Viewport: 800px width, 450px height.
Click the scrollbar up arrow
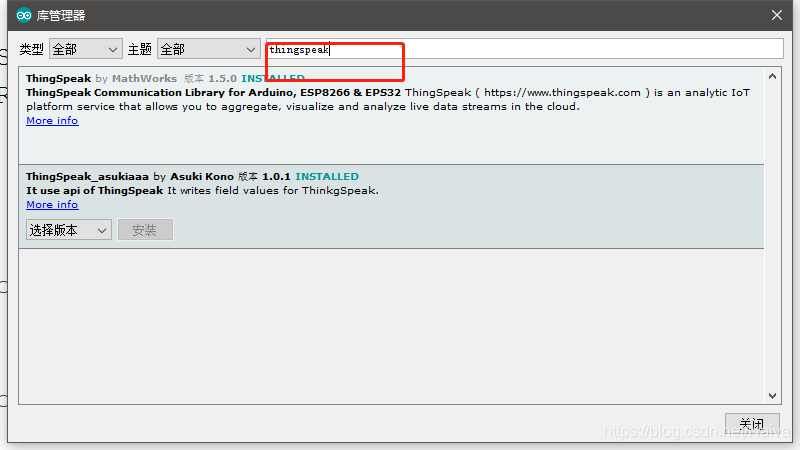772,77
